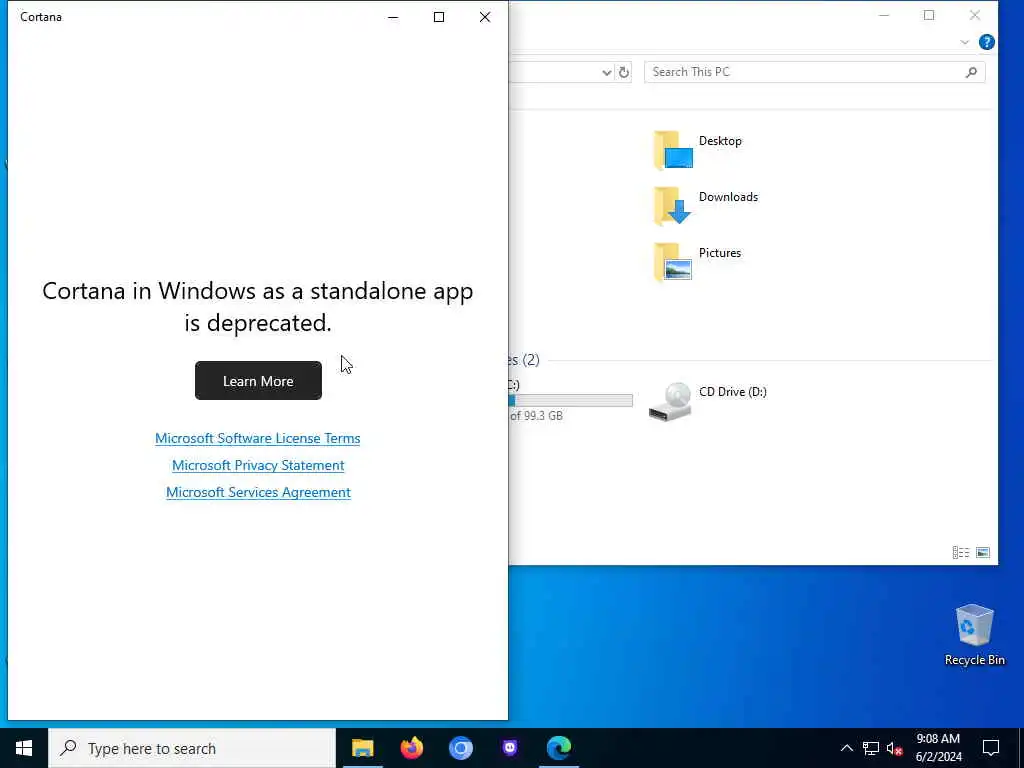Open the purple app icon in taskbar
This screenshot has width=1024, height=768.
(x=510, y=748)
